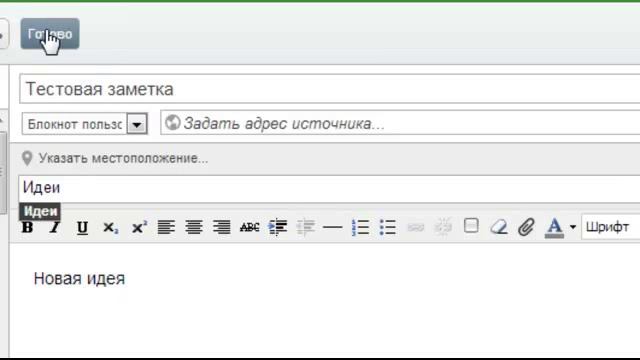Insert horizontal rule line
Screen dimensions: 640x360
333,227
